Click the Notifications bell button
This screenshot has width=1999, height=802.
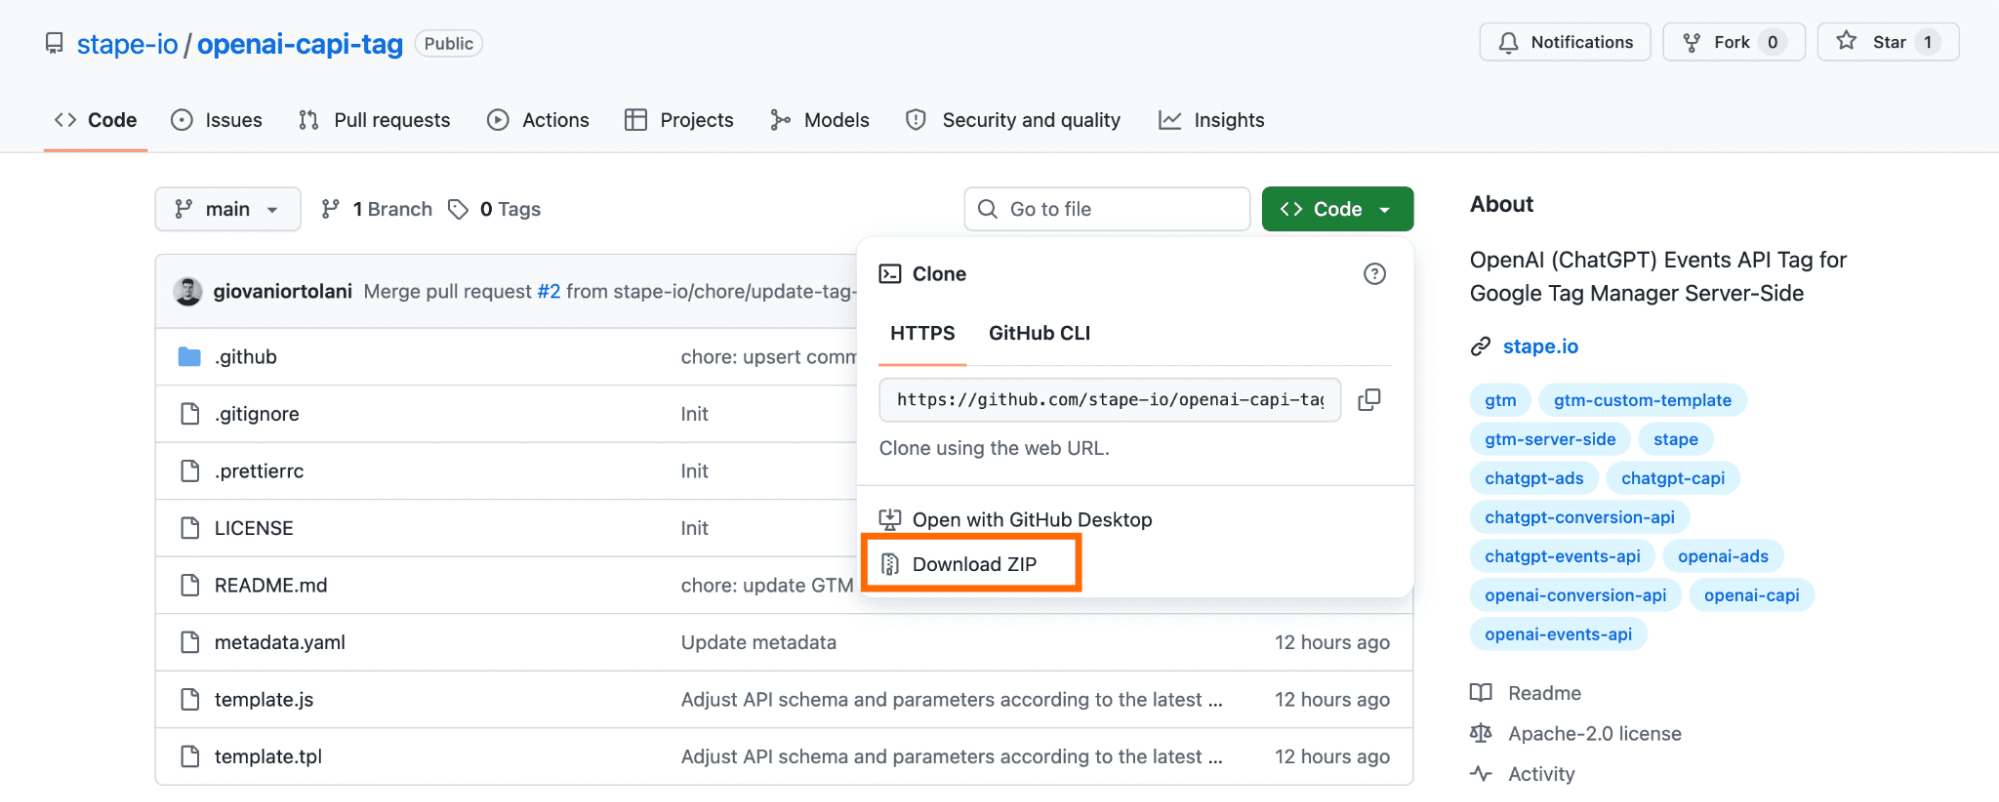click(1565, 42)
